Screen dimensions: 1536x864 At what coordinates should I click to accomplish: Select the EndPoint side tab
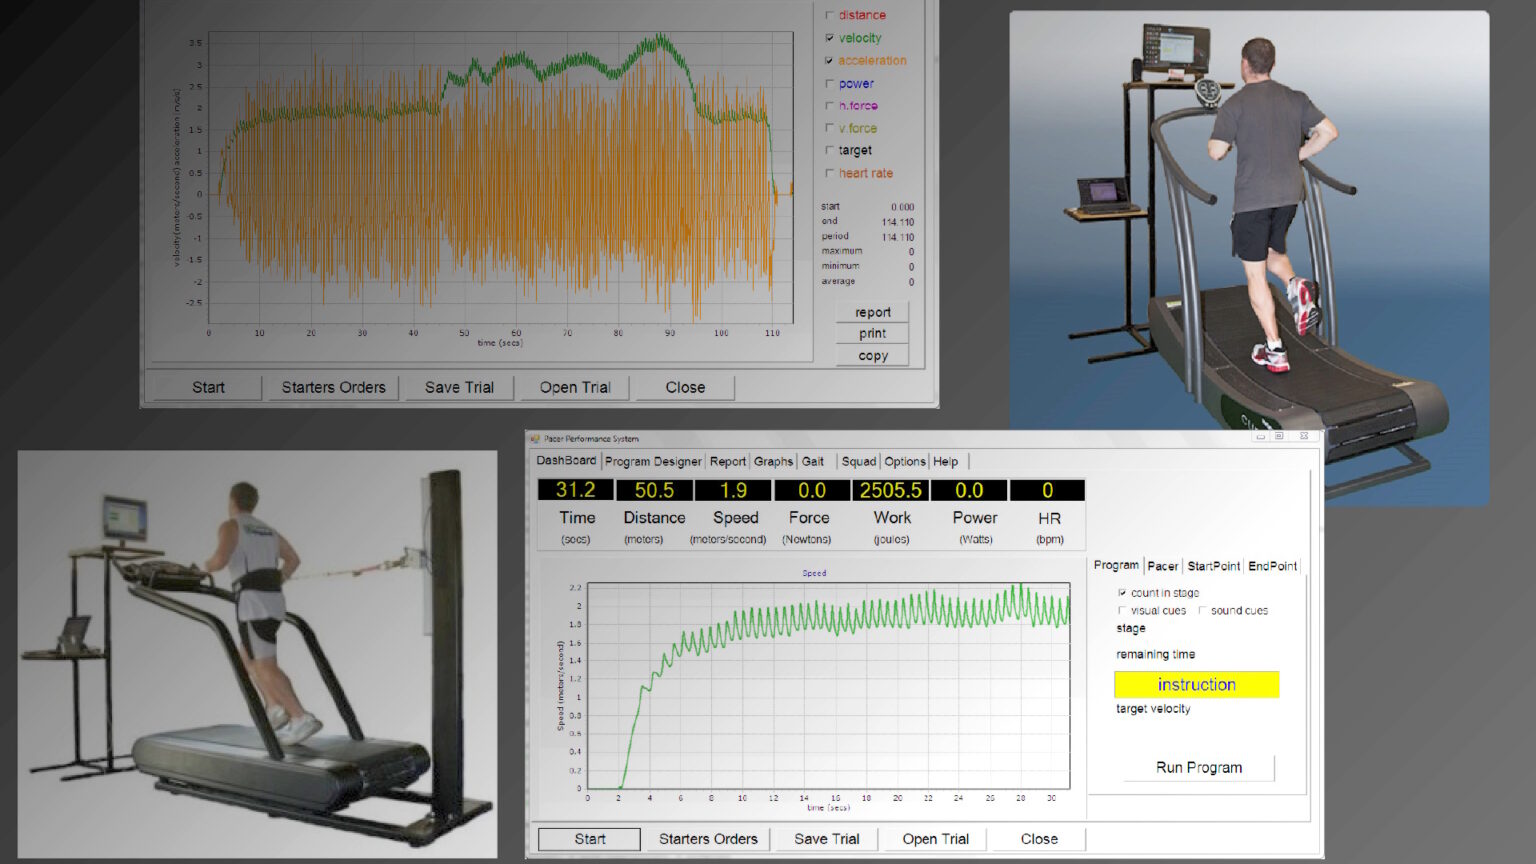1272,566
